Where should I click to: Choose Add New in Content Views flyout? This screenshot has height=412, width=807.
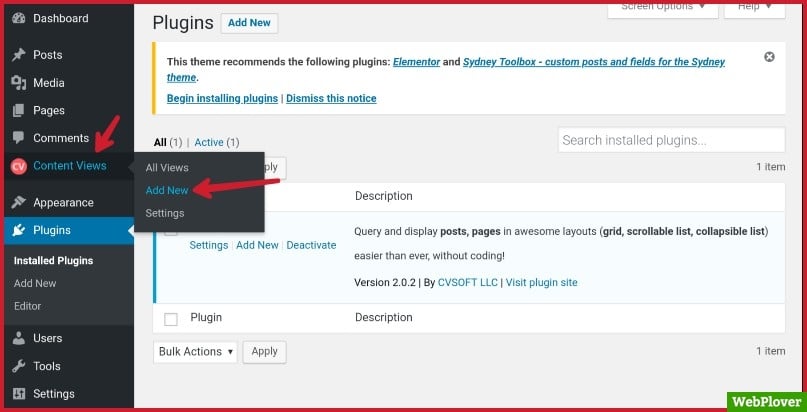(167, 190)
